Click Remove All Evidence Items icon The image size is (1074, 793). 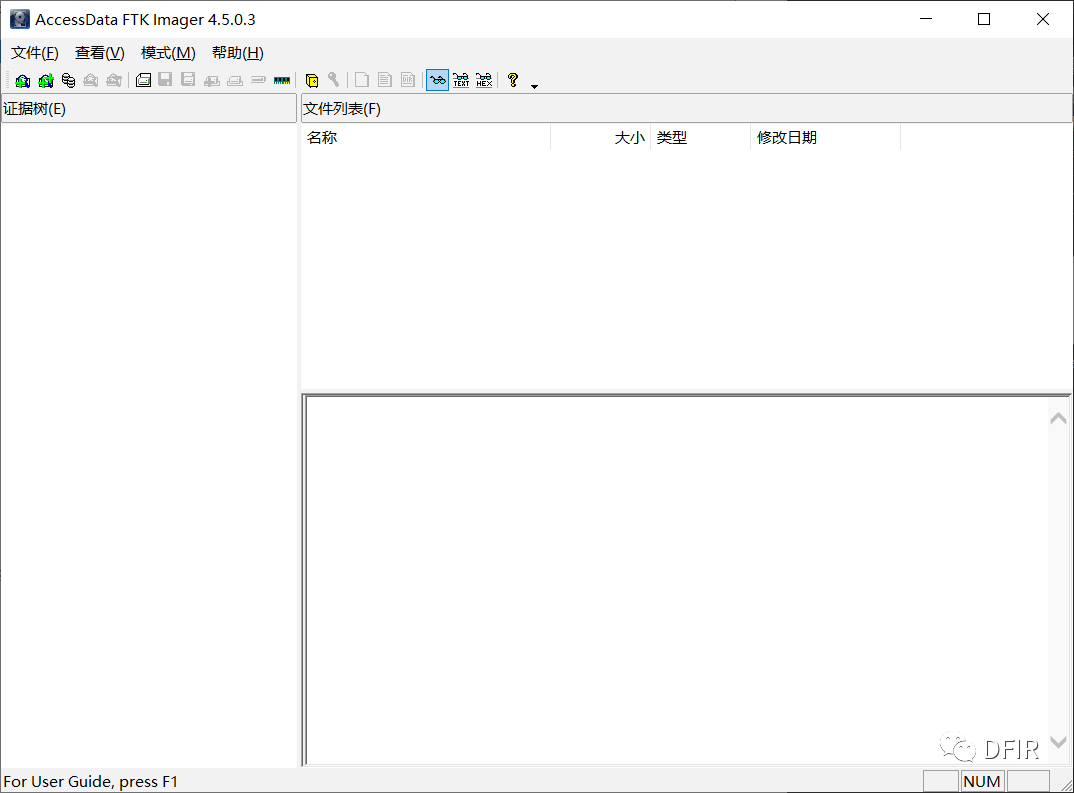114,81
